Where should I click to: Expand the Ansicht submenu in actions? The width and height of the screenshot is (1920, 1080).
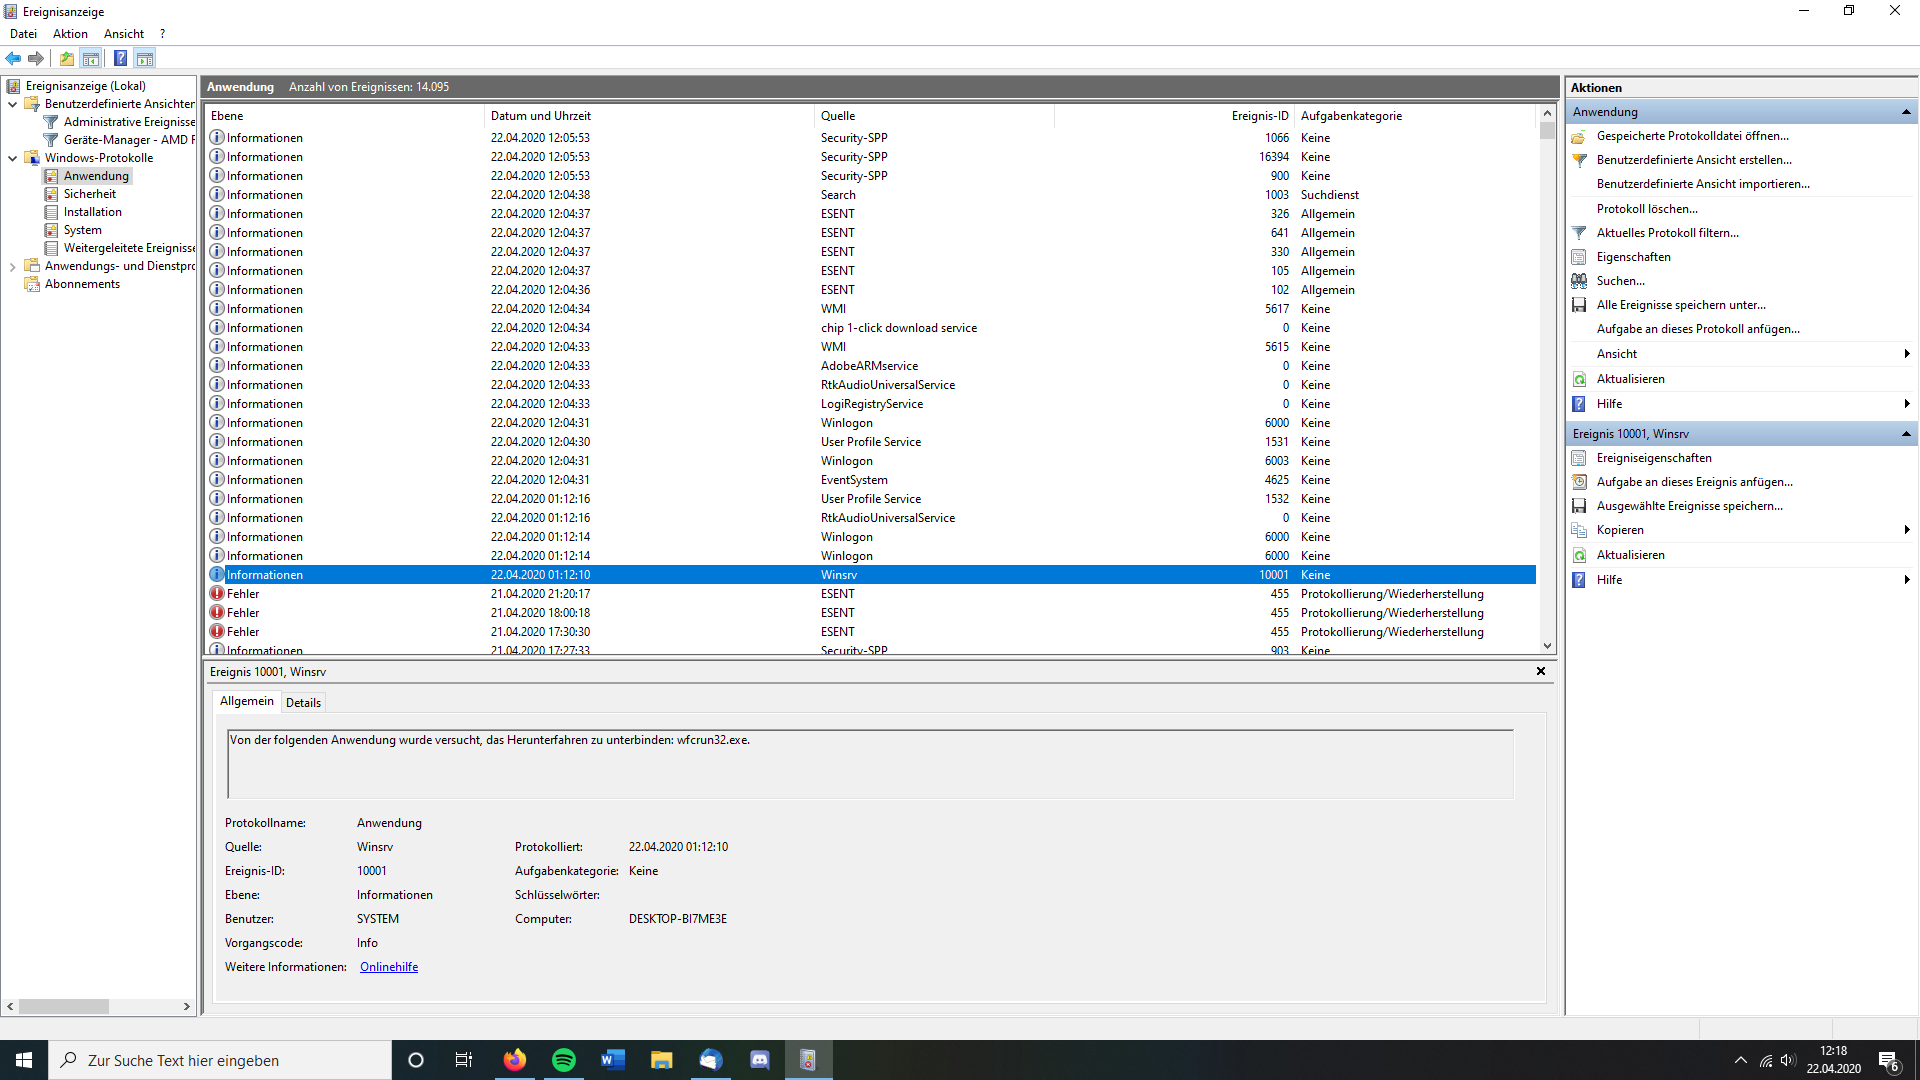tap(1906, 354)
